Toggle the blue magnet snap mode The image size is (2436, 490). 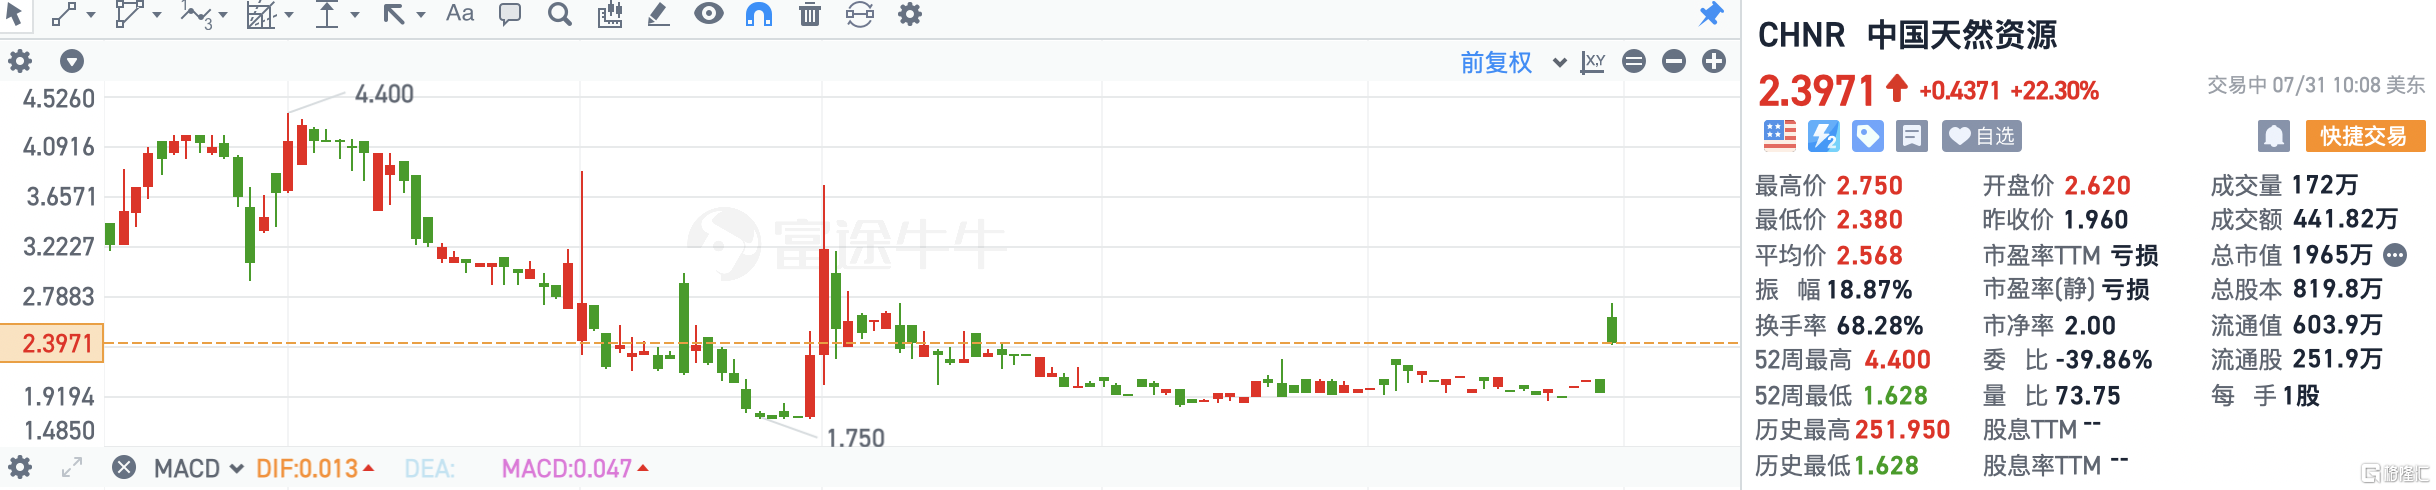pos(759,14)
